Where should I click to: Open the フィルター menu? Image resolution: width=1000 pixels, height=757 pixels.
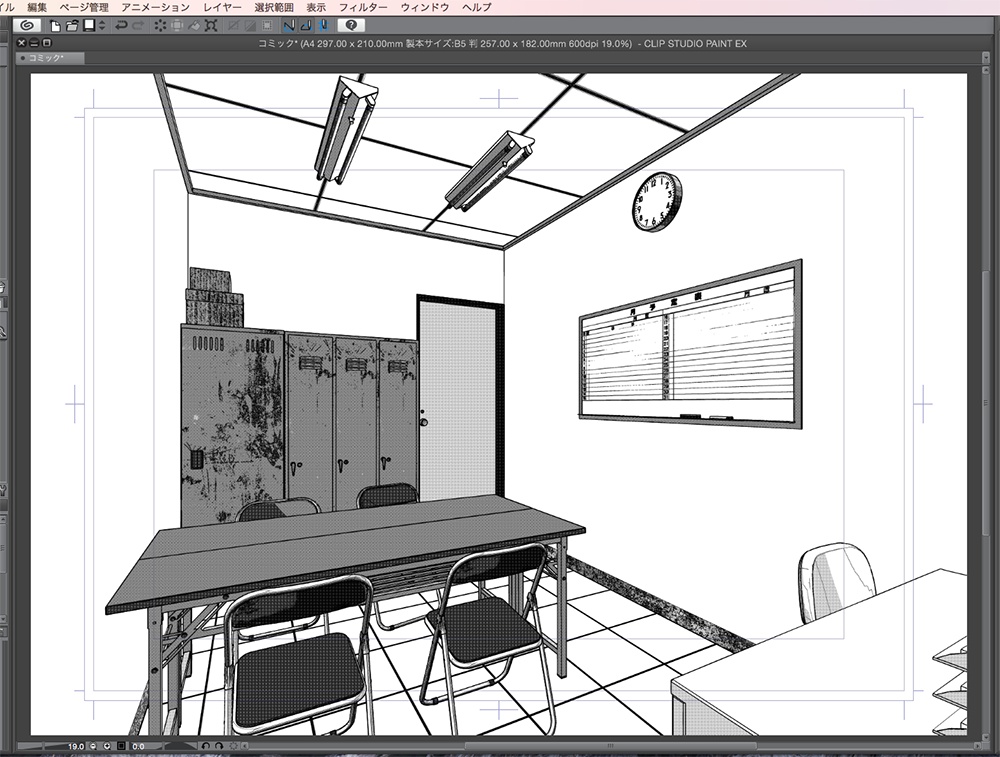(363, 7)
